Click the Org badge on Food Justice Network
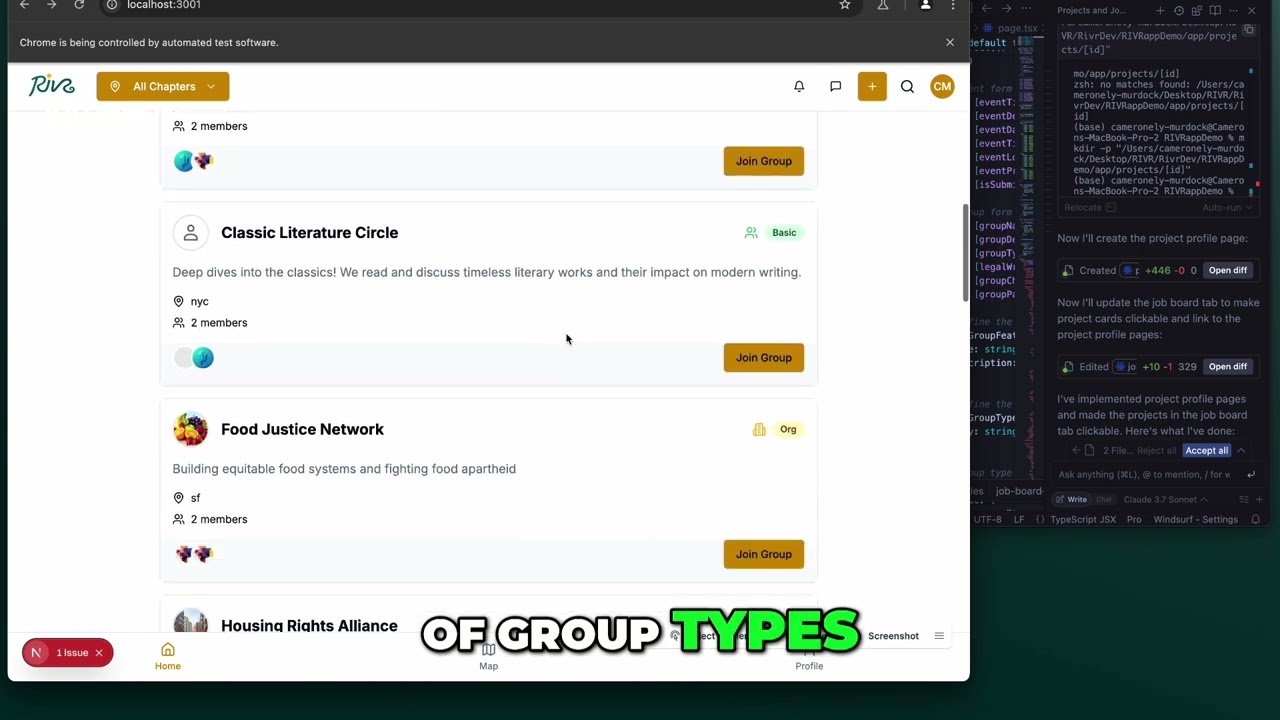Screen dimensions: 1280x720 point(788,429)
